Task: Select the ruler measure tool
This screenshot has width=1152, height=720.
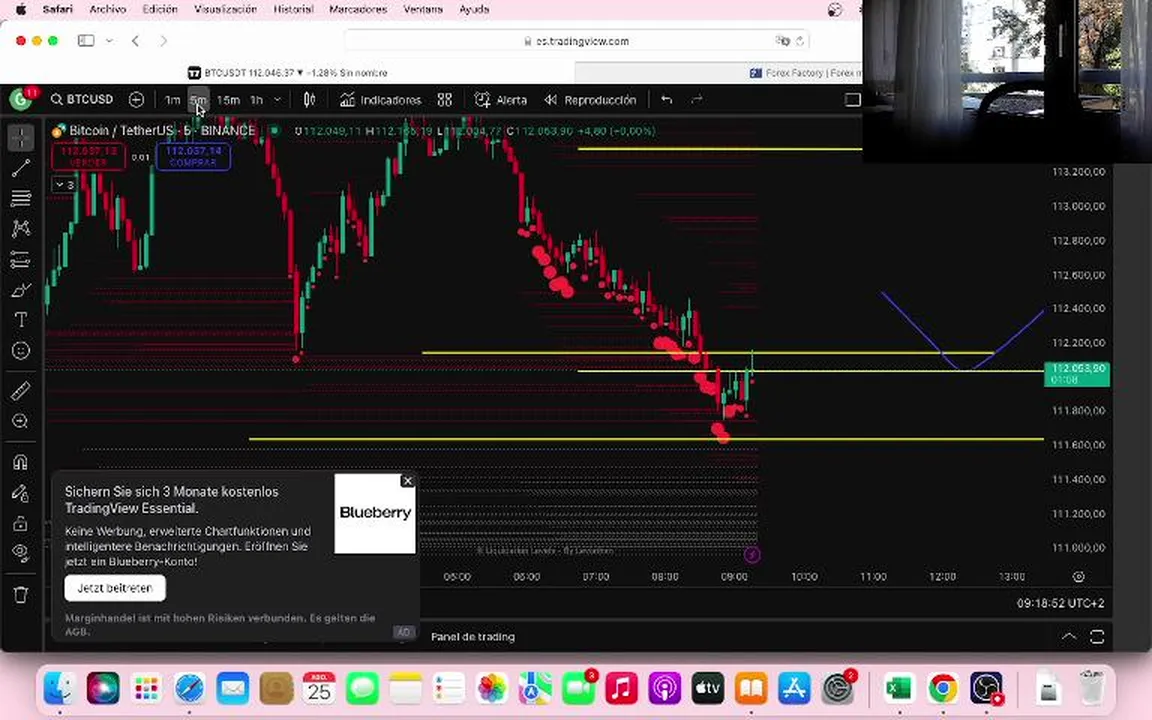Action: pyautogui.click(x=21, y=391)
